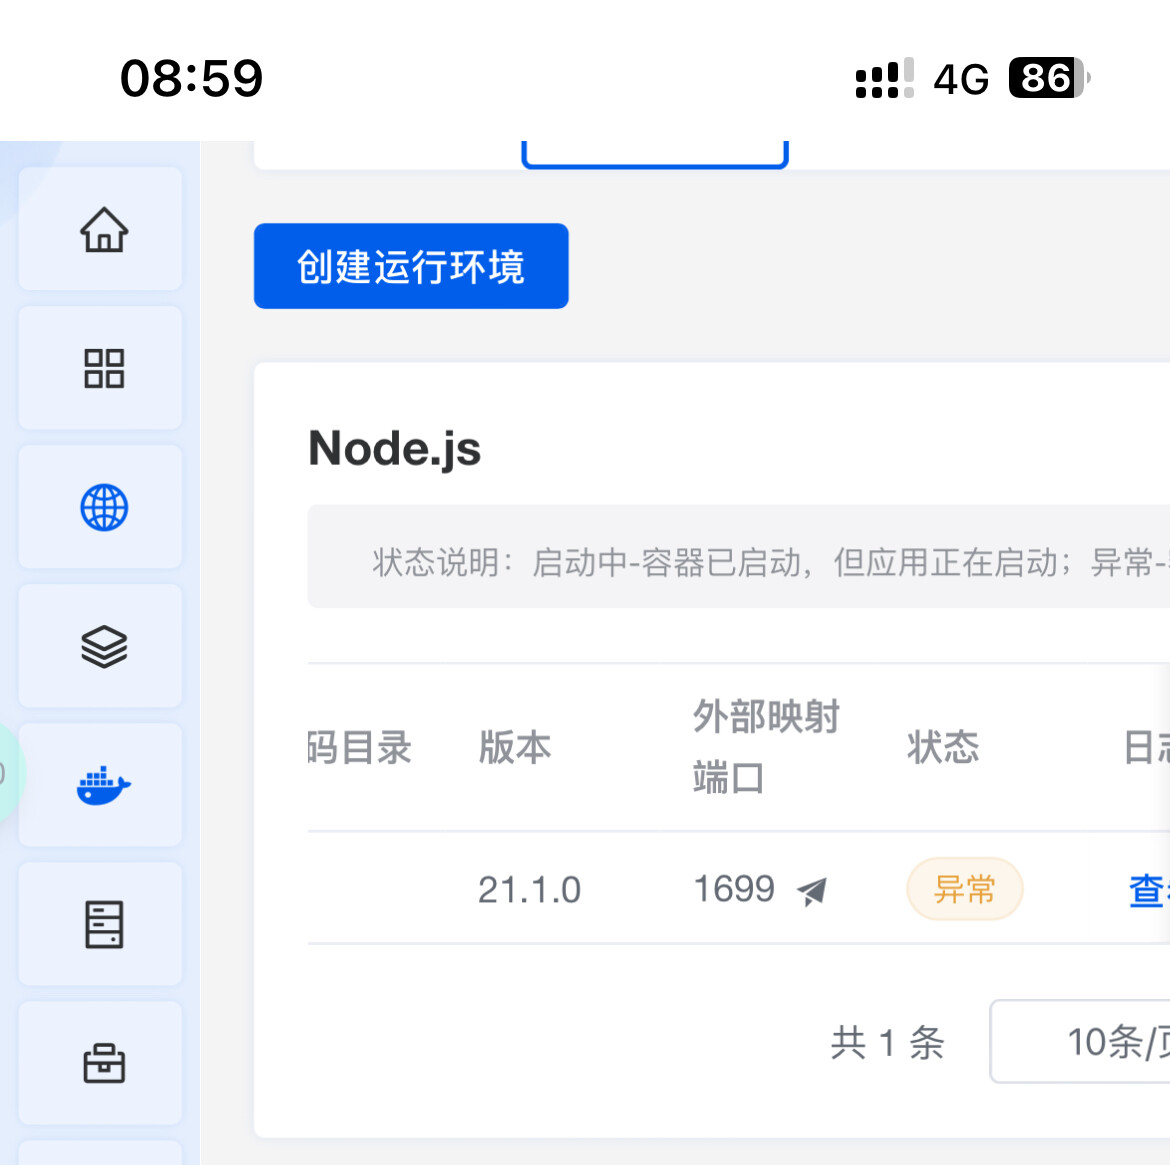Open the four-squares grid sidebar icon

104,368
